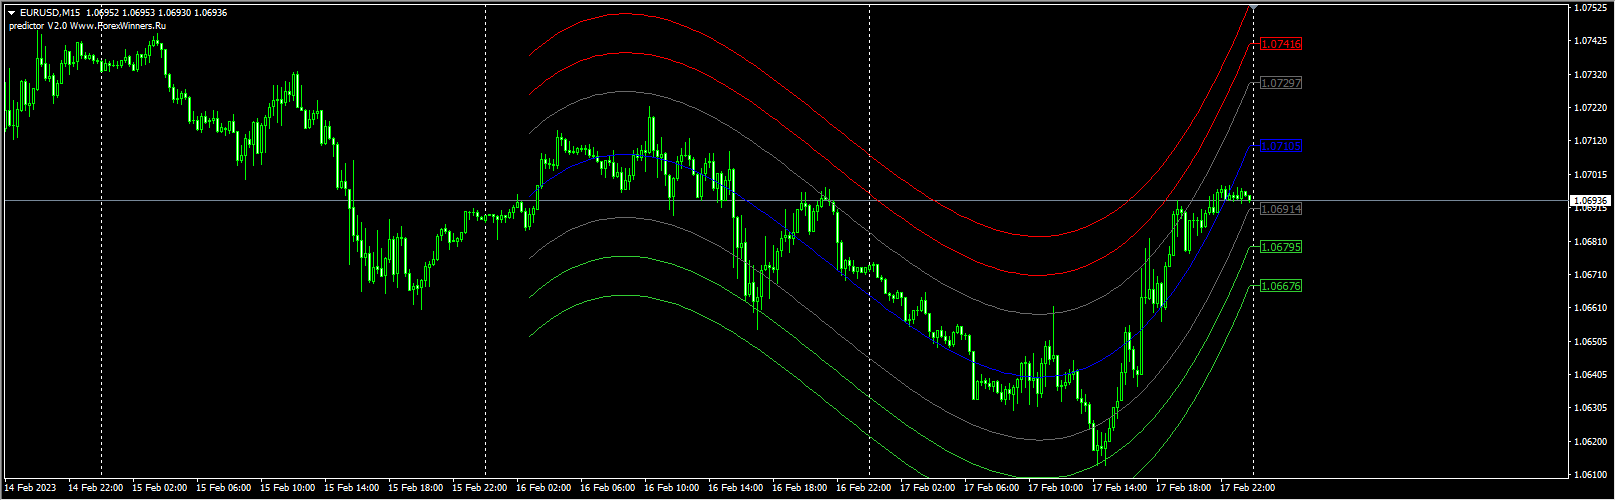The width and height of the screenshot is (1616, 501).
Task: Click the 15 Feb 18:00 time label
Action: tap(416, 489)
